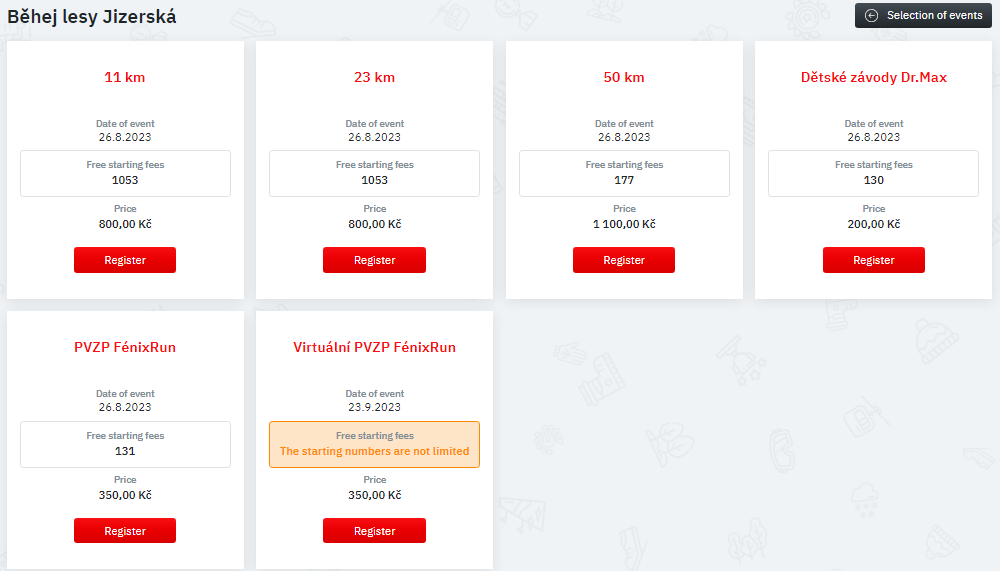Click the back arrow icon in Selection of events
The height and width of the screenshot is (571, 1000).
[871, 15]
